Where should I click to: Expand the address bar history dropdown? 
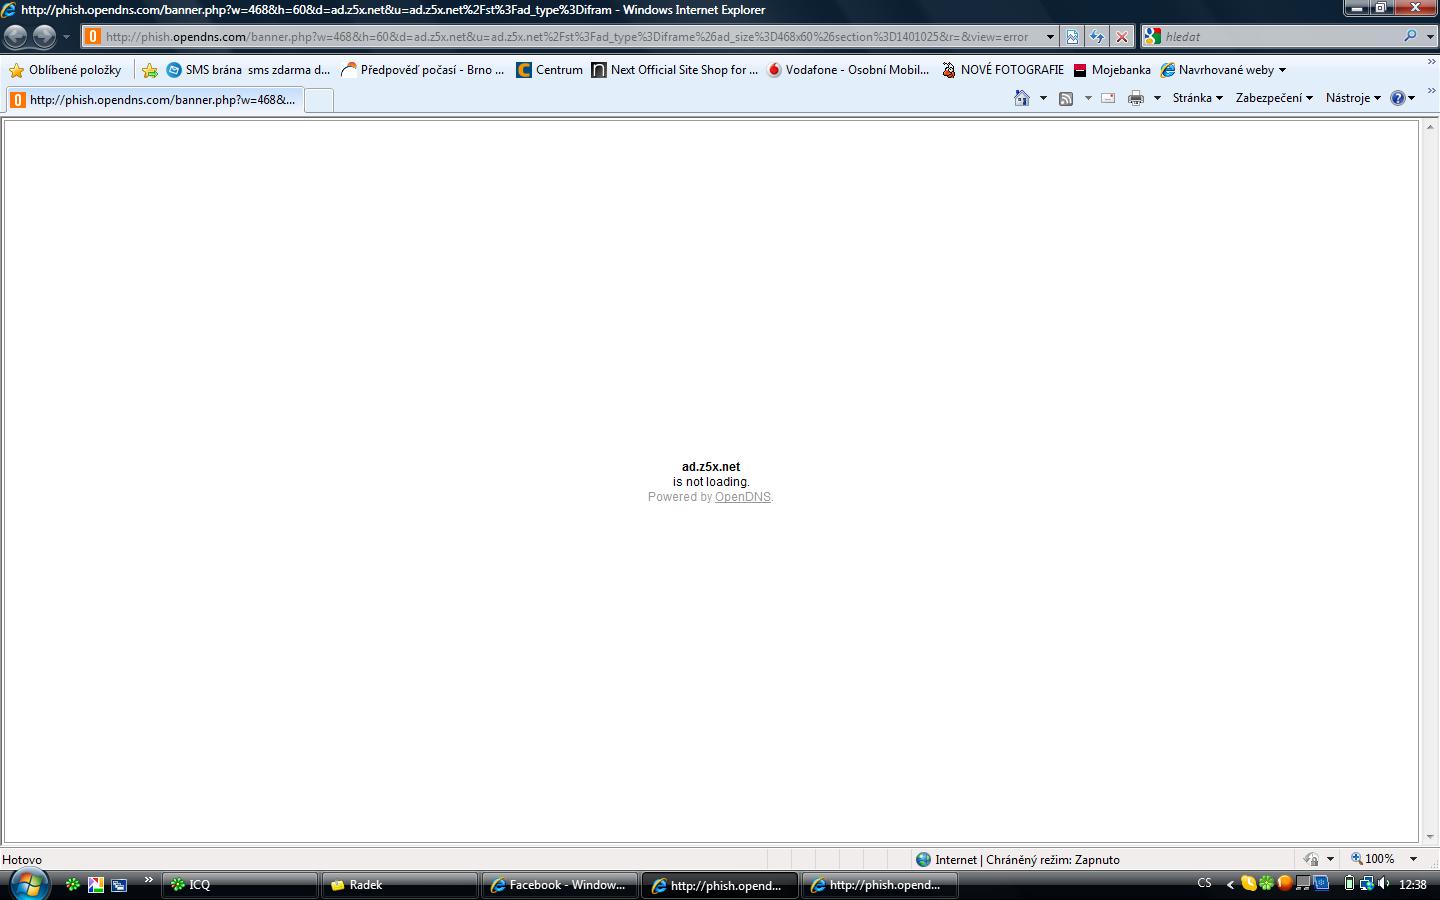pos(1049,37)
